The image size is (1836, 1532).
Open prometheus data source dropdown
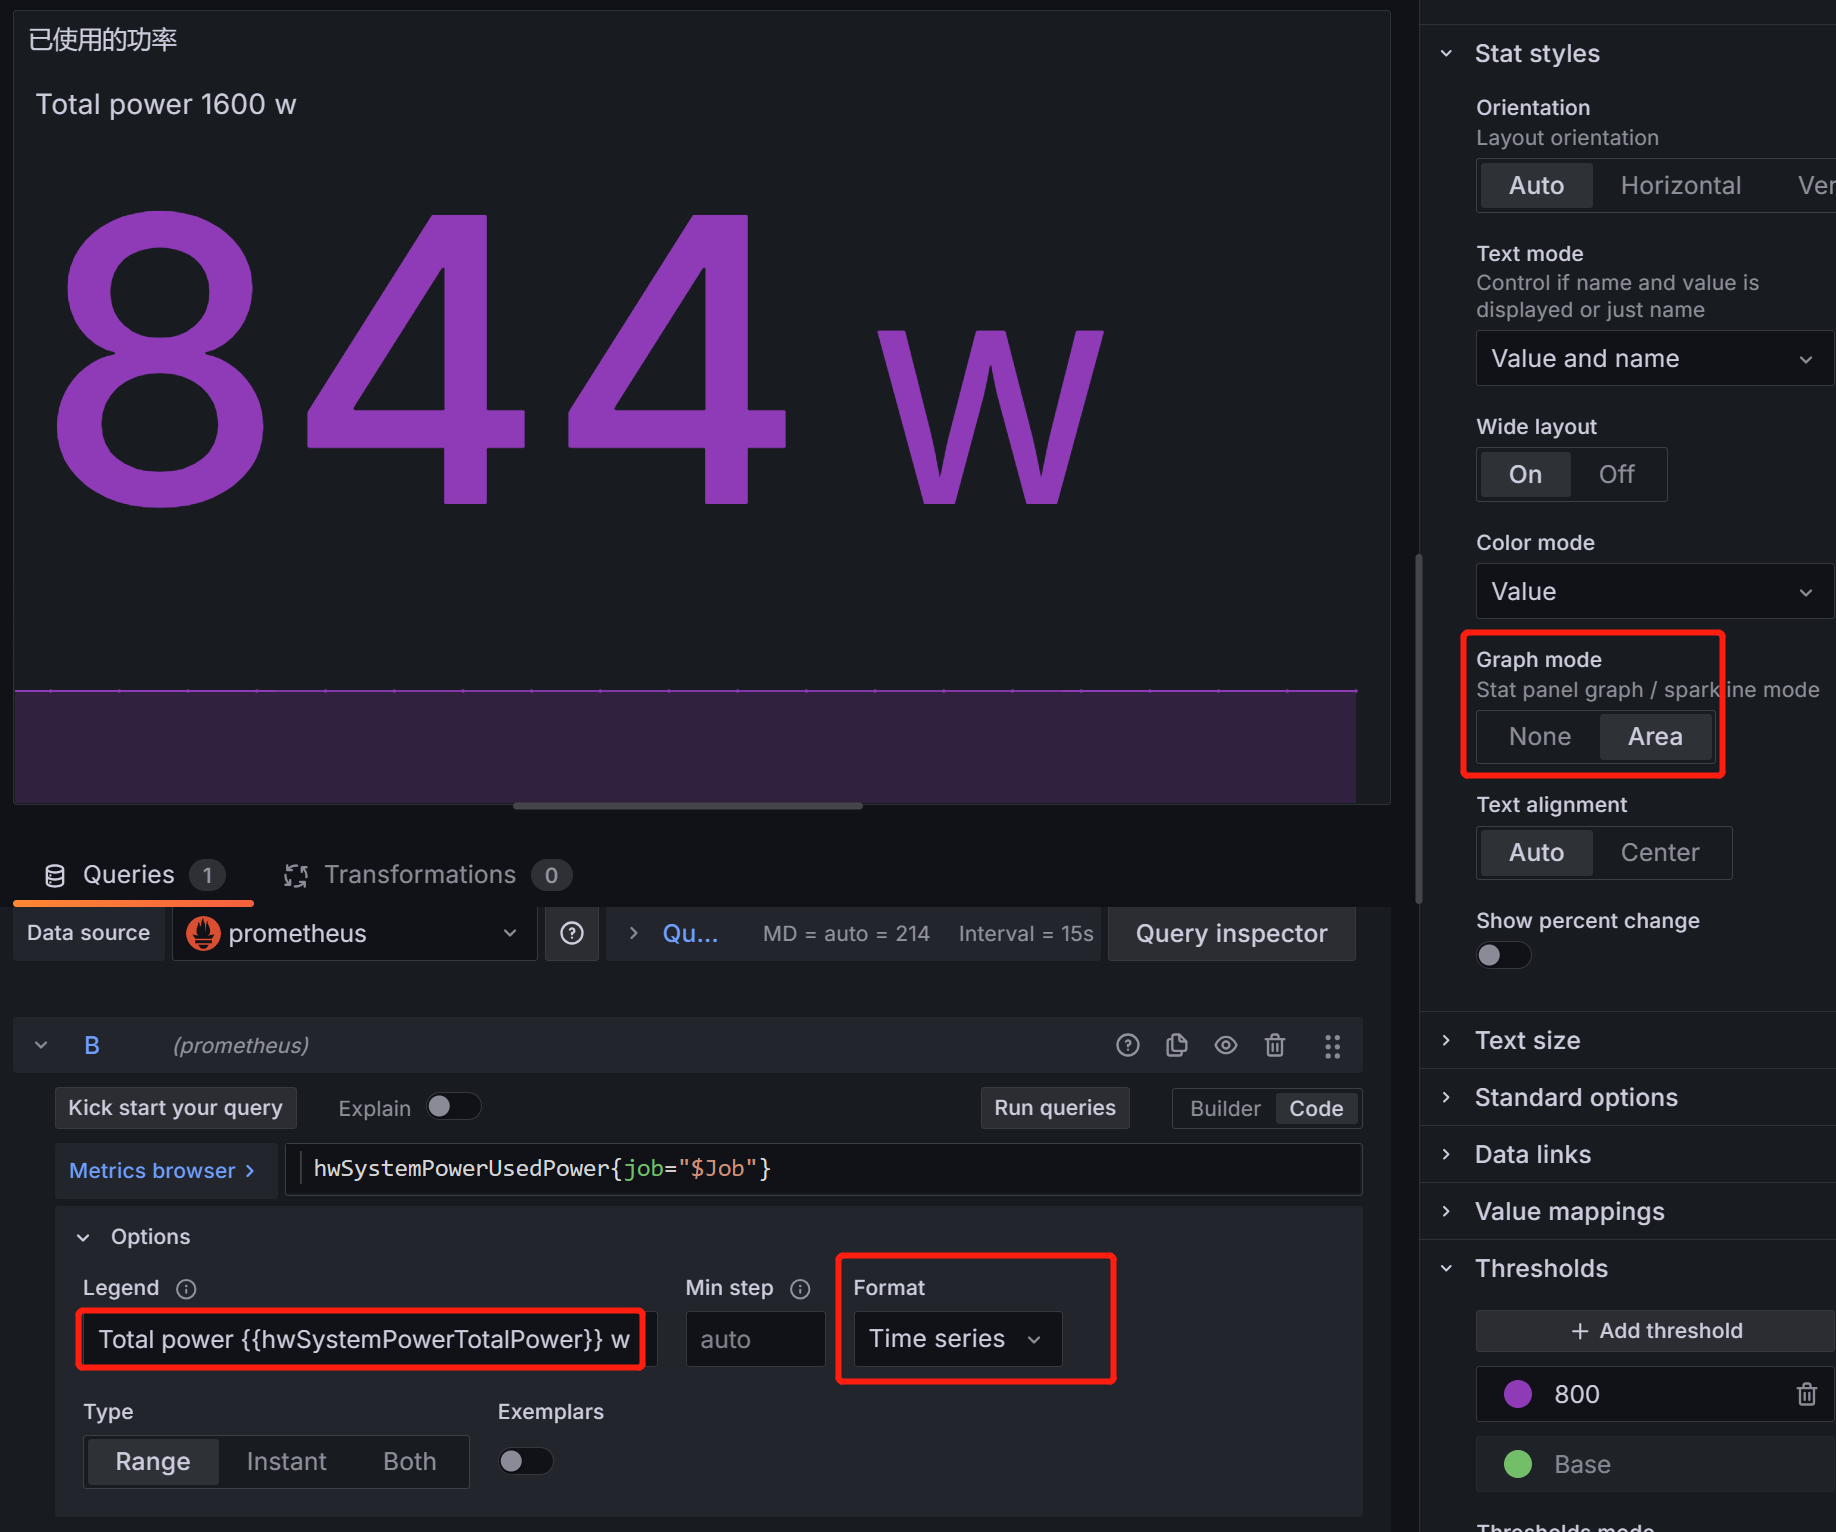[x=354, y=933]
